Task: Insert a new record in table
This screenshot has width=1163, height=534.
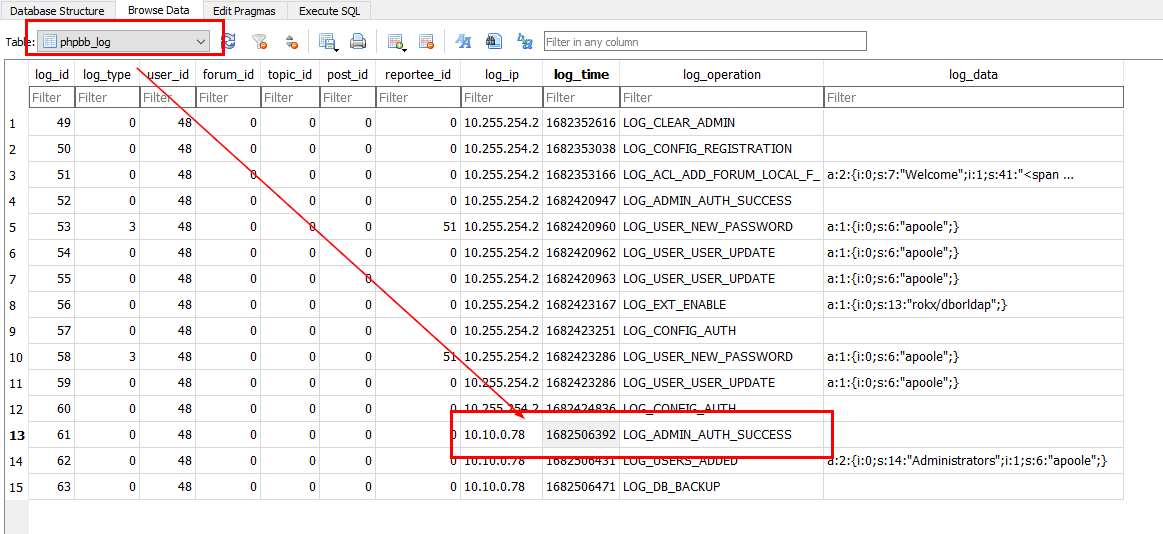Action: coord(396,42)
